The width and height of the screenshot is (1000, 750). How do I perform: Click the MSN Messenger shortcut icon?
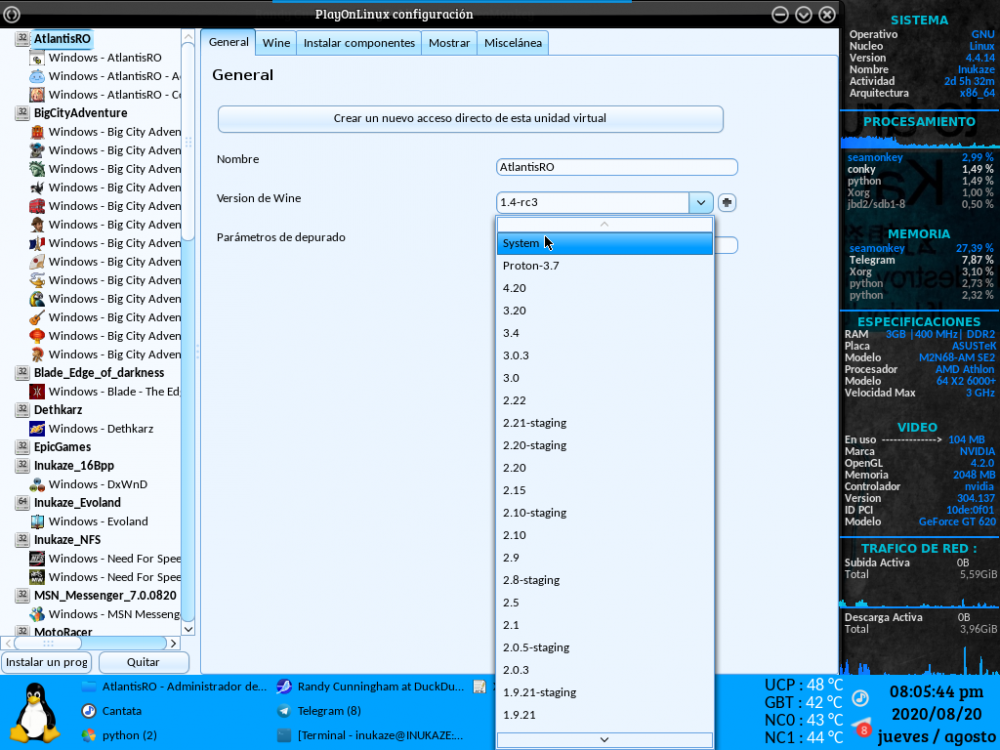[37, 614]
